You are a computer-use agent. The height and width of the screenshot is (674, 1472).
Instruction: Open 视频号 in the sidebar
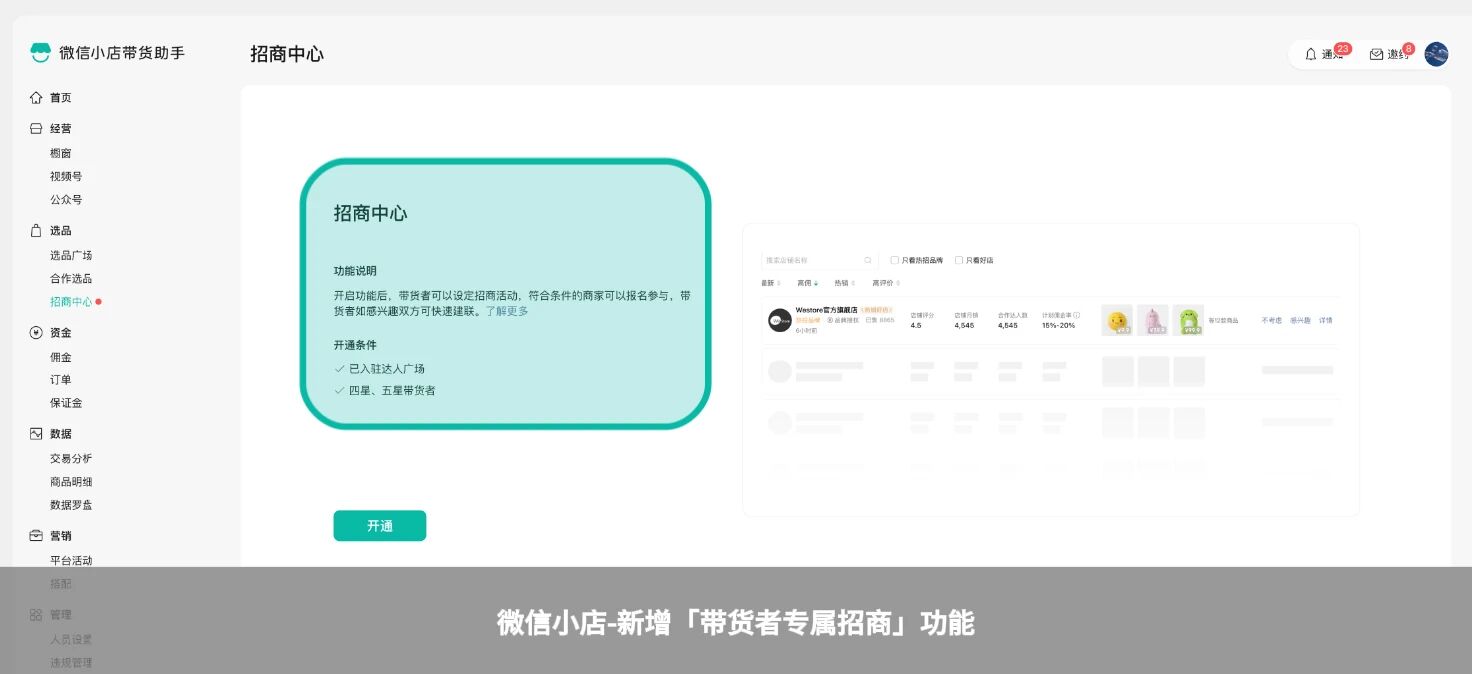click(x=66, y=177)
